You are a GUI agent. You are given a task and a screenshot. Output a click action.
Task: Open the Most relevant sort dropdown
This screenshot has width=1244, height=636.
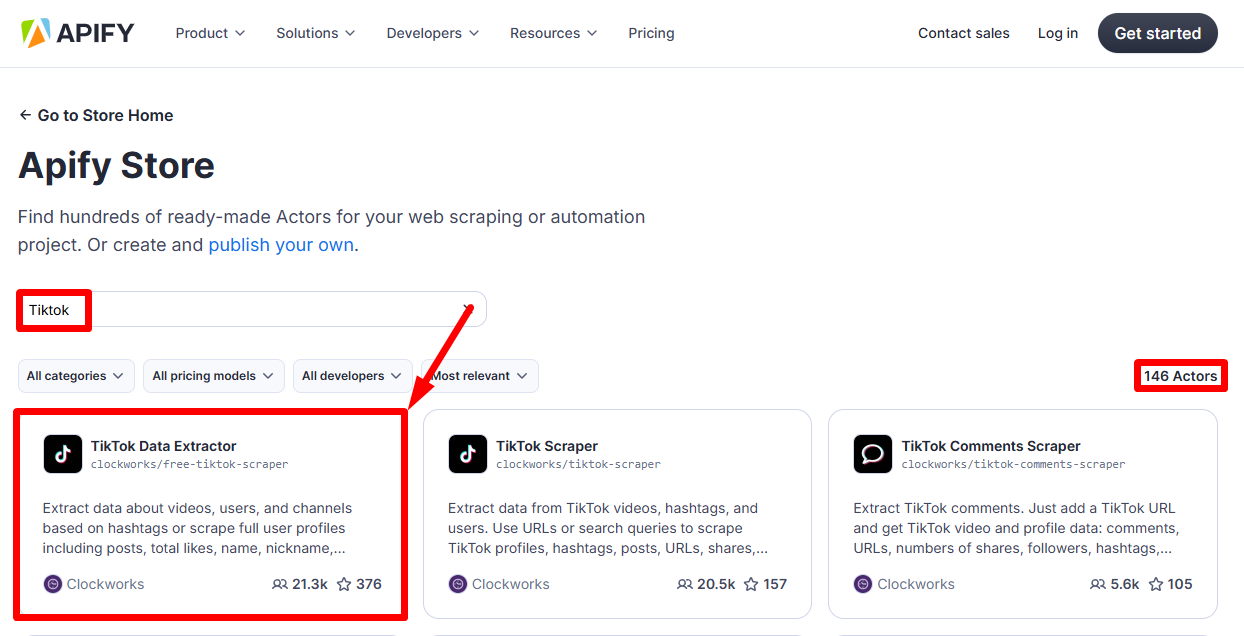point(482,376)
